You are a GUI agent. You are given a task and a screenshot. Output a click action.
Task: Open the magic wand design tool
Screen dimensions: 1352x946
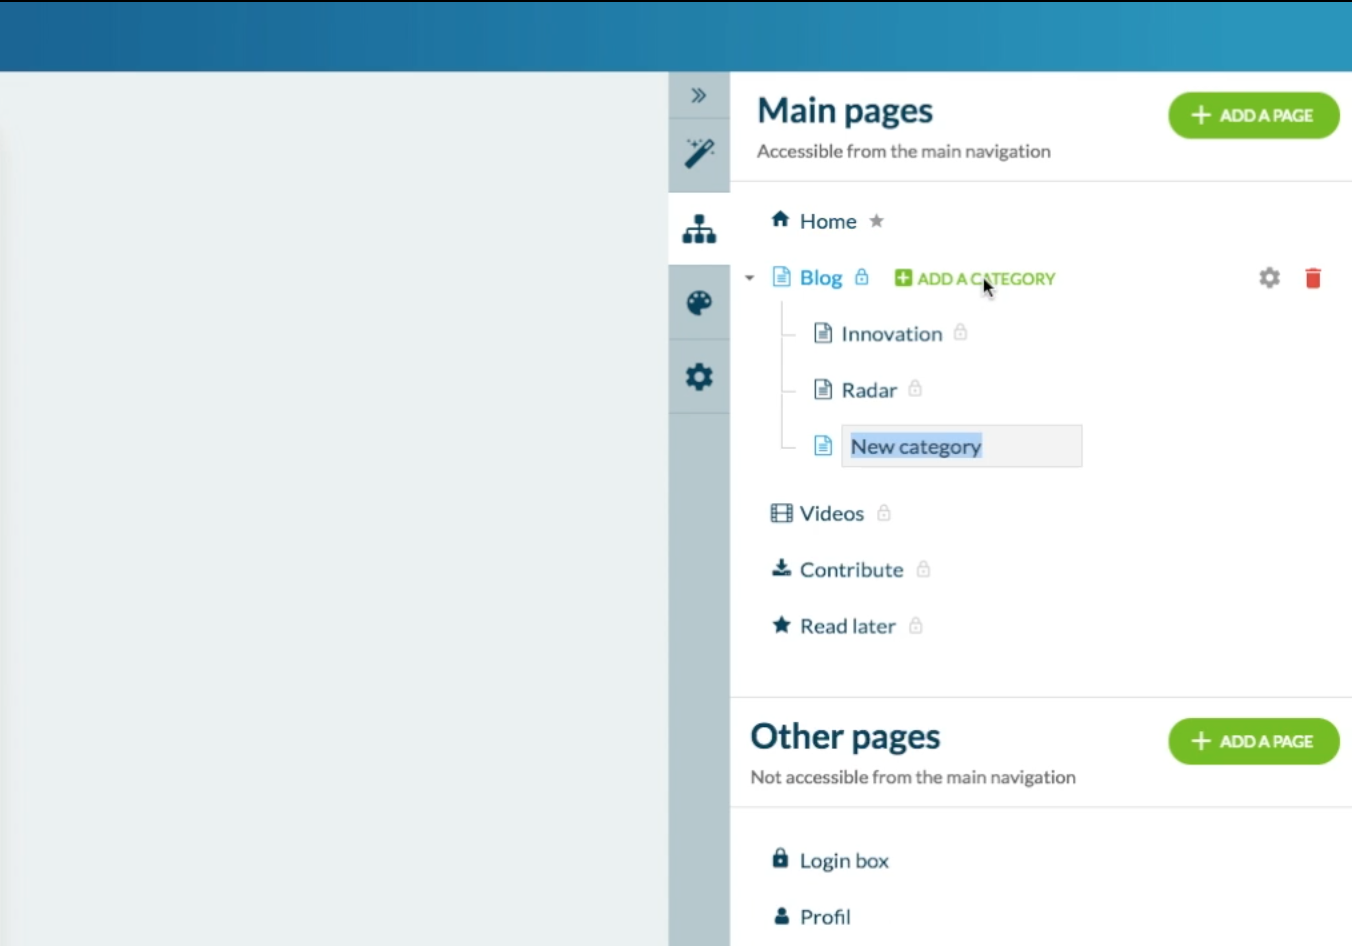tap(699, 154)
